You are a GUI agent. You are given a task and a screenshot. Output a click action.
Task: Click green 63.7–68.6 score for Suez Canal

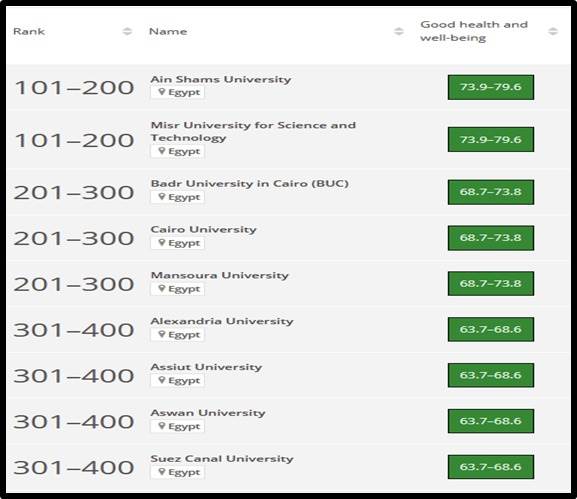(x=491, y=467)
